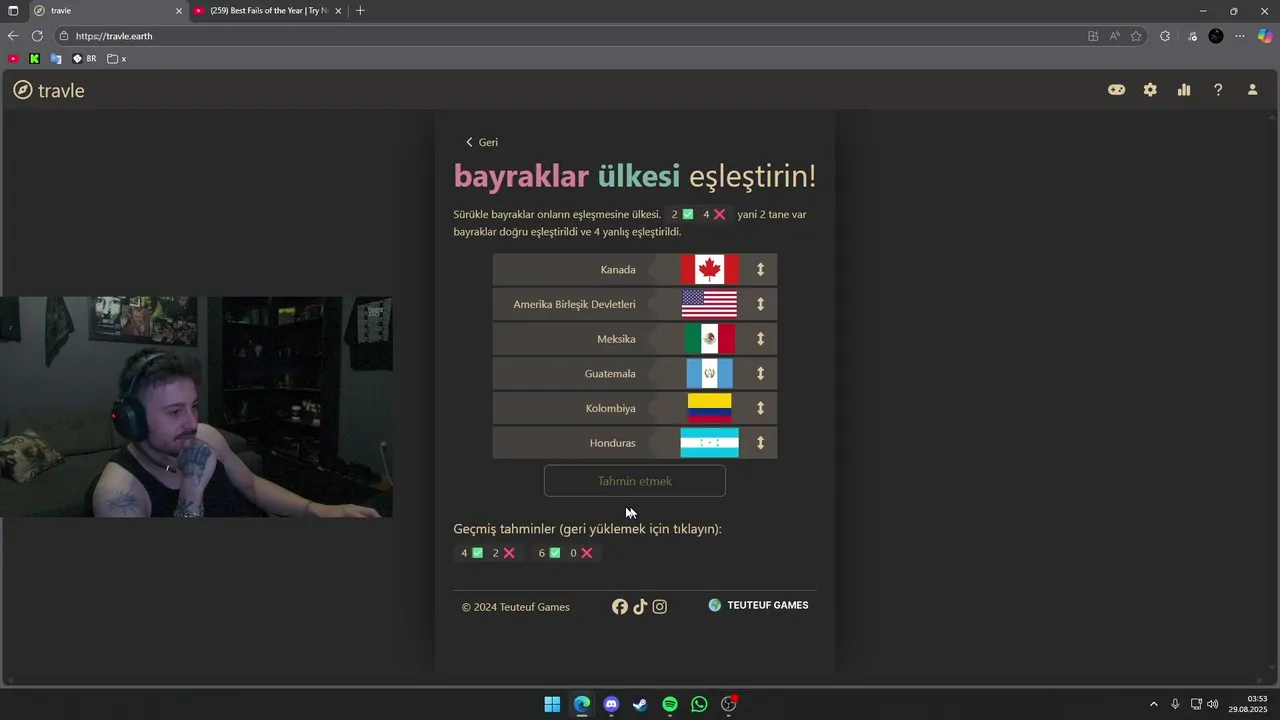The width and height of the screenshot is (1280, 720).
Task: Select the Canada flag in Kanada row
Action: pyautogui.click(x=710, y=270)
